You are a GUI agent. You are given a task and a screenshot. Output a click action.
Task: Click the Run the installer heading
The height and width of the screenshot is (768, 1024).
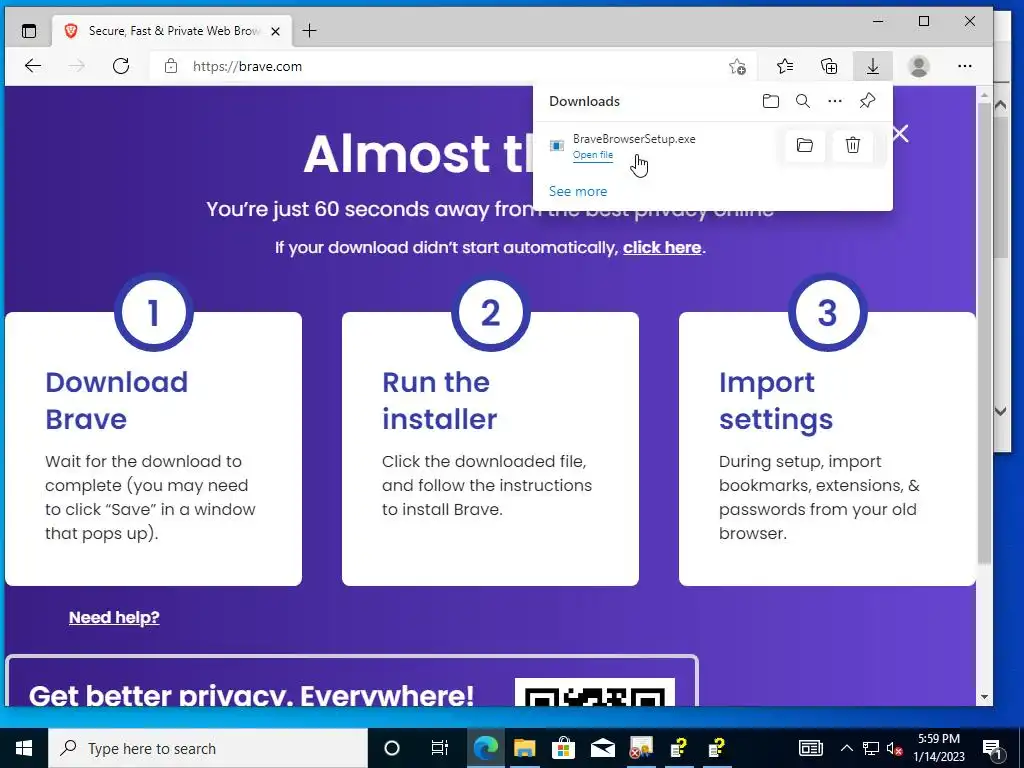[x=440, y=400]
